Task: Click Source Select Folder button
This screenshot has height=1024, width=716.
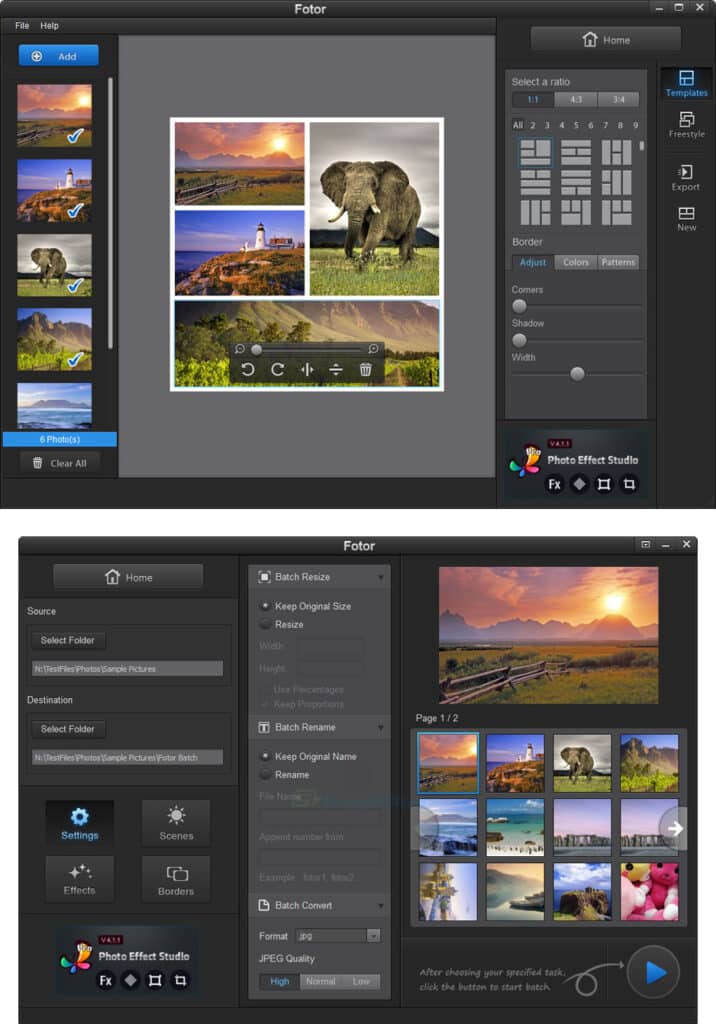Action: (68, 640)
